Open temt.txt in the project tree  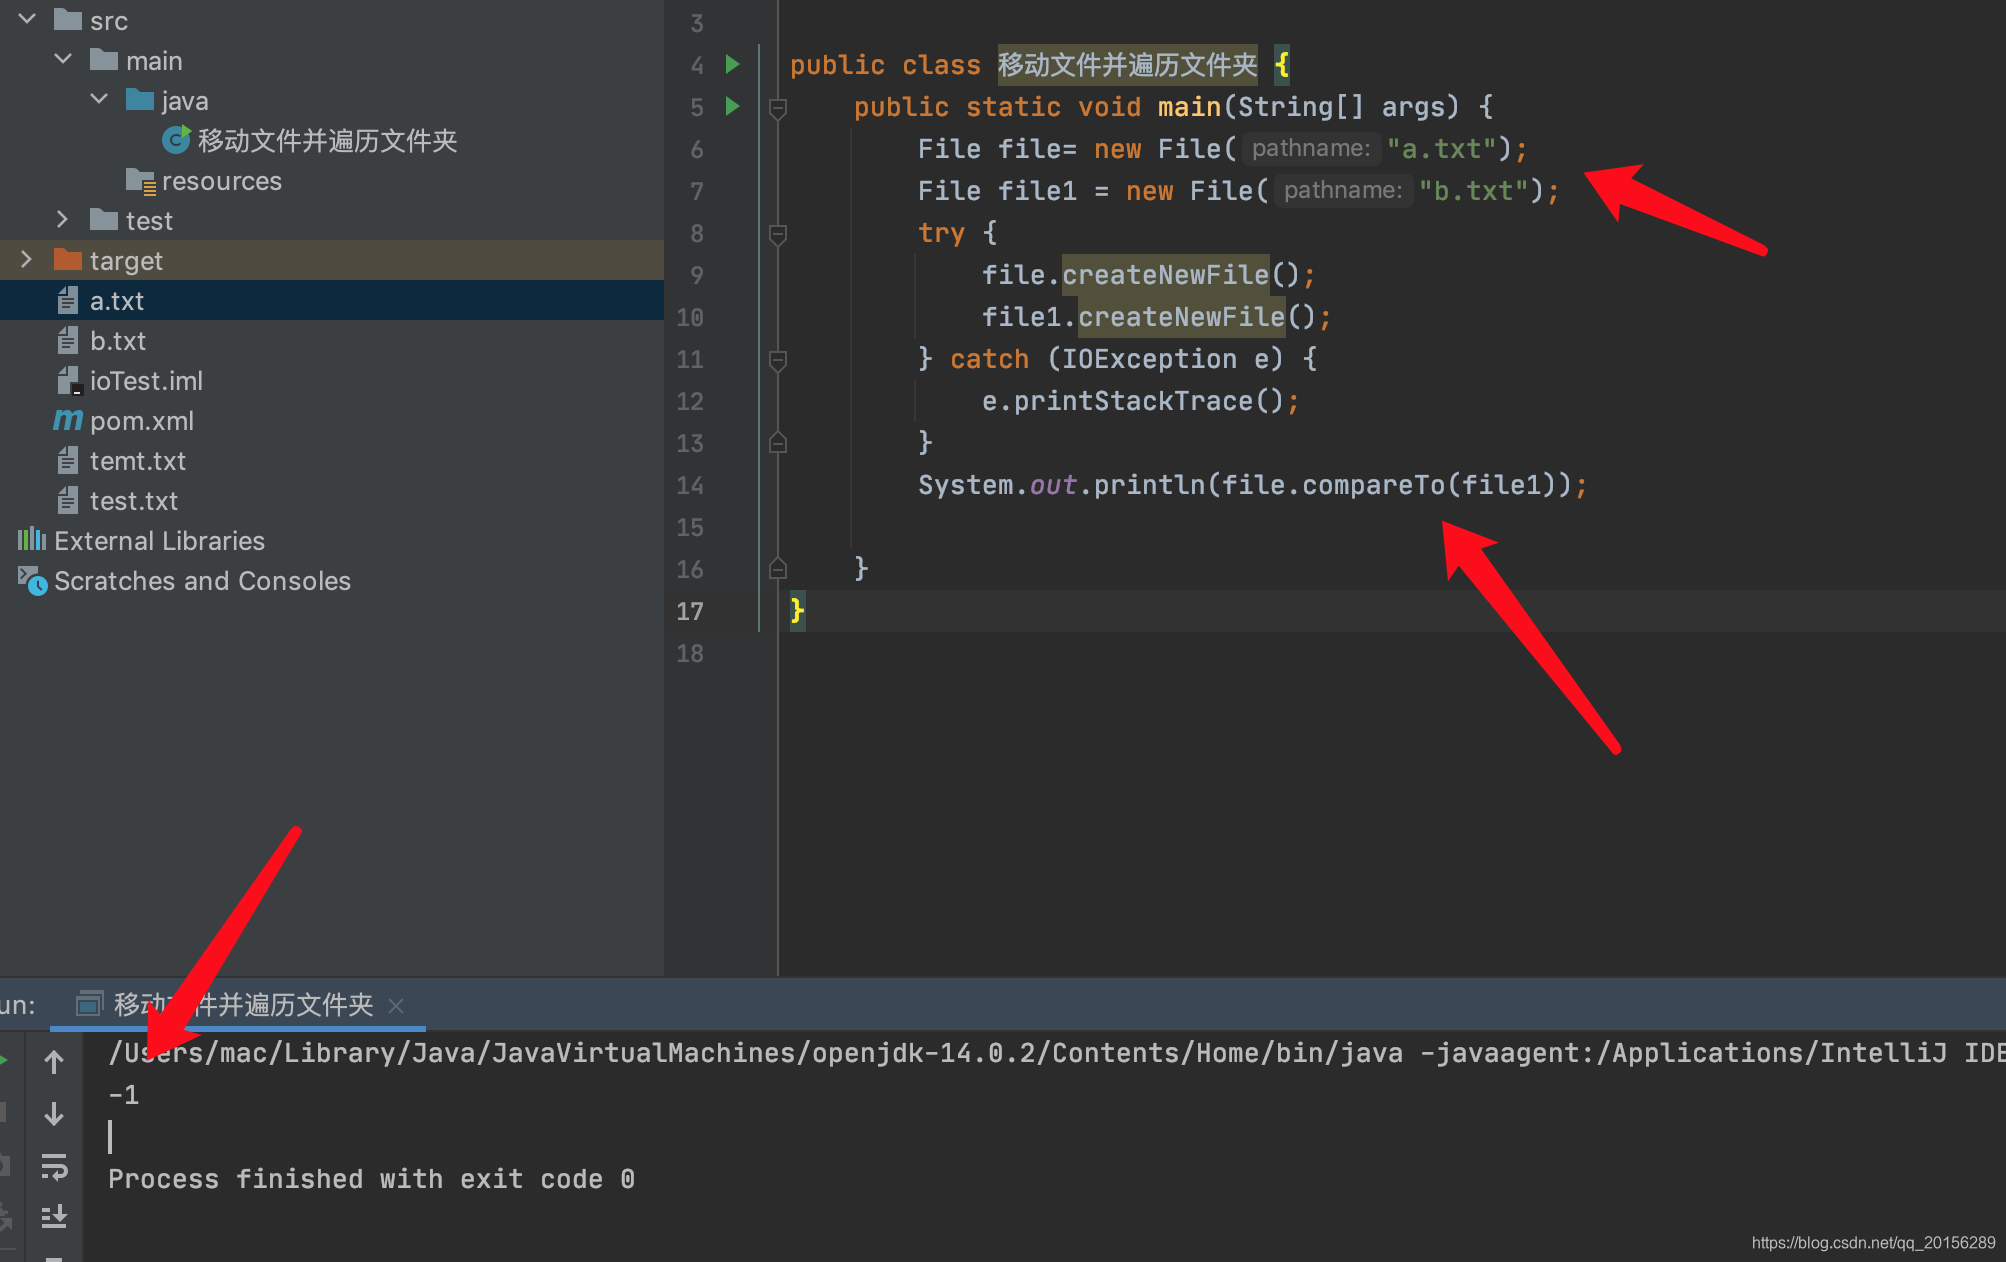[137, 460]
